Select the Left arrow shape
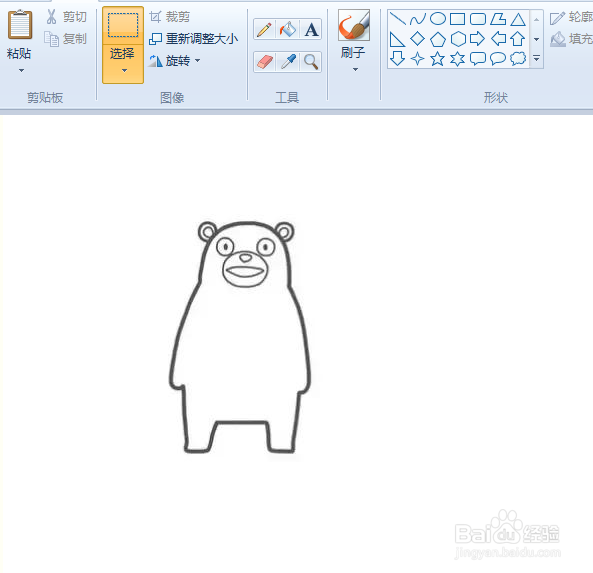 [498, 39]
